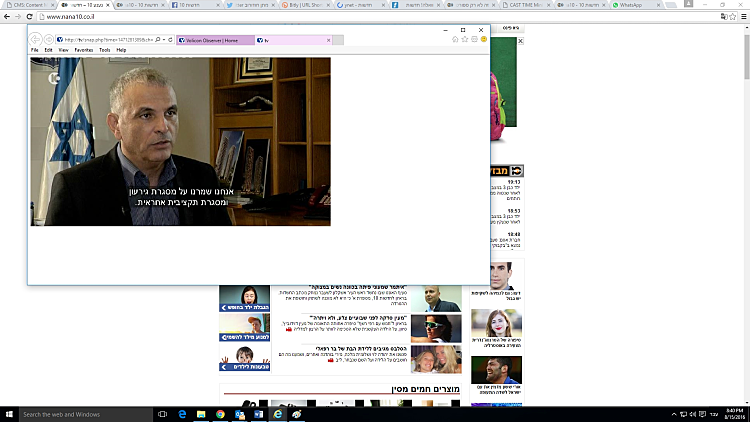
Task: Open IE Home page icon
Action: [x=455, y=39]
